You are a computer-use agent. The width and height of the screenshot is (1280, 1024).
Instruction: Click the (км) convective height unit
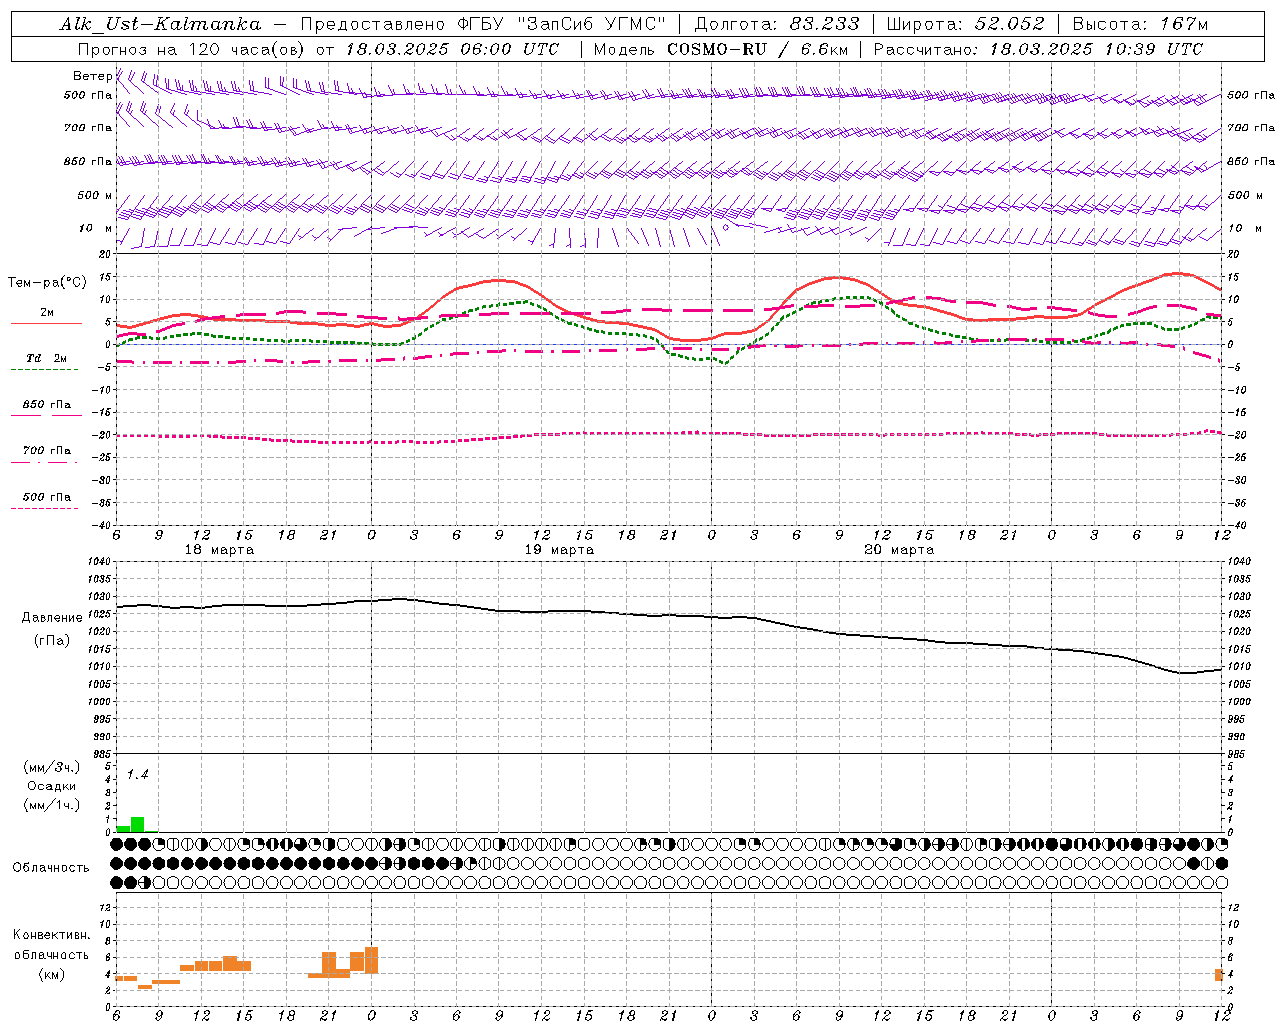[x=51, y=974]
